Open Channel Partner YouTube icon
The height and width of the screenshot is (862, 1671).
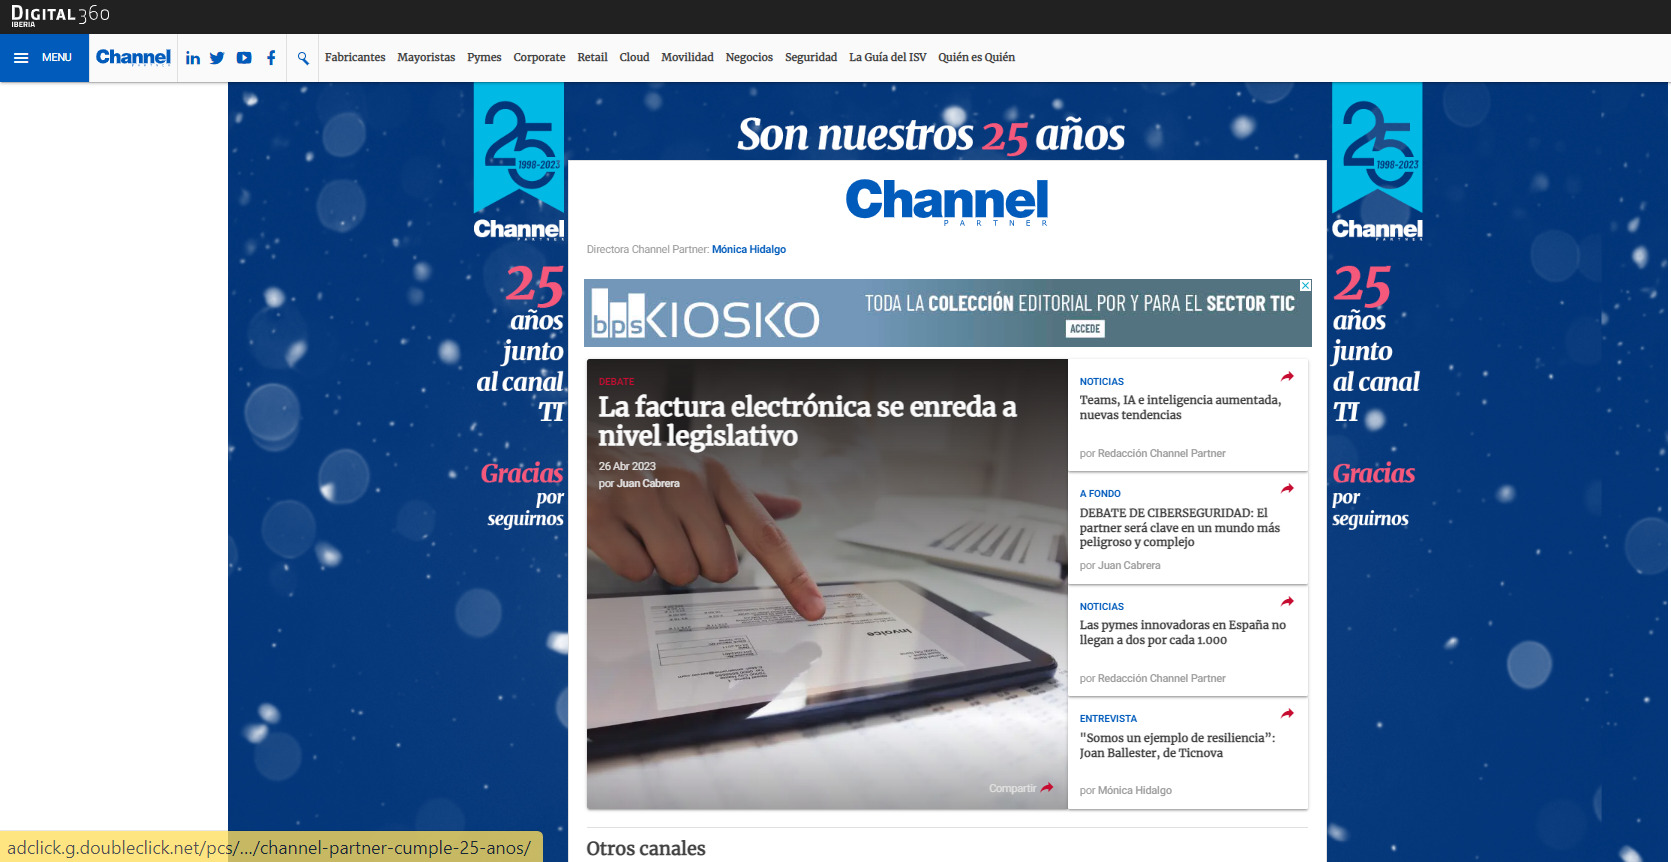(x=244, y=58)
